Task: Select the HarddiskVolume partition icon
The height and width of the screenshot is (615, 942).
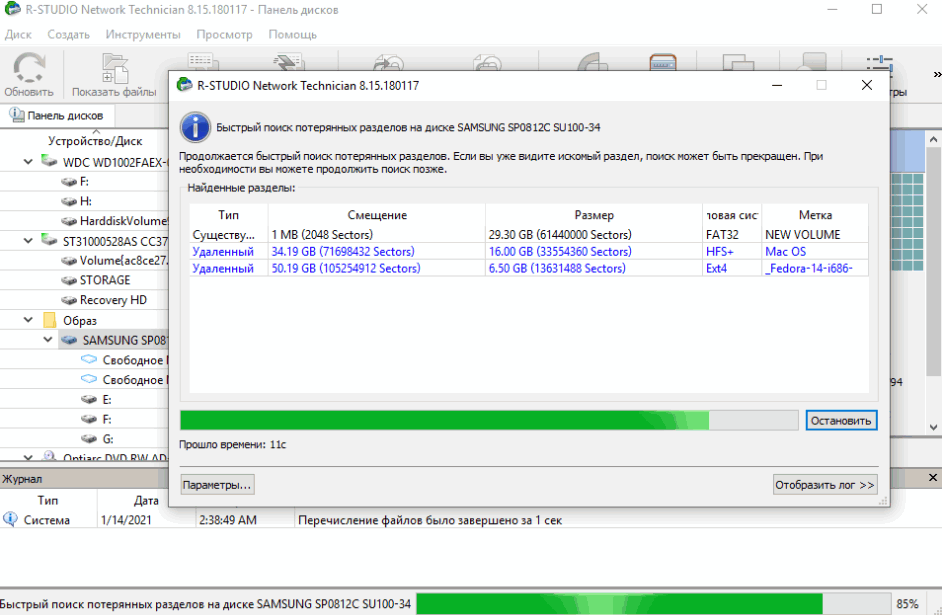Action: (69, 221)
